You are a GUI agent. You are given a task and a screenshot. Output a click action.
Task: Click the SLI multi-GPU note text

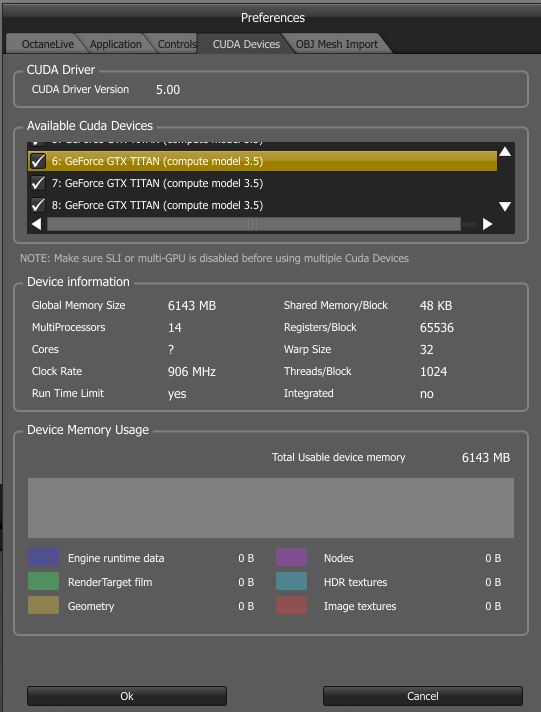pyautogui.click(x=214, y=258)
